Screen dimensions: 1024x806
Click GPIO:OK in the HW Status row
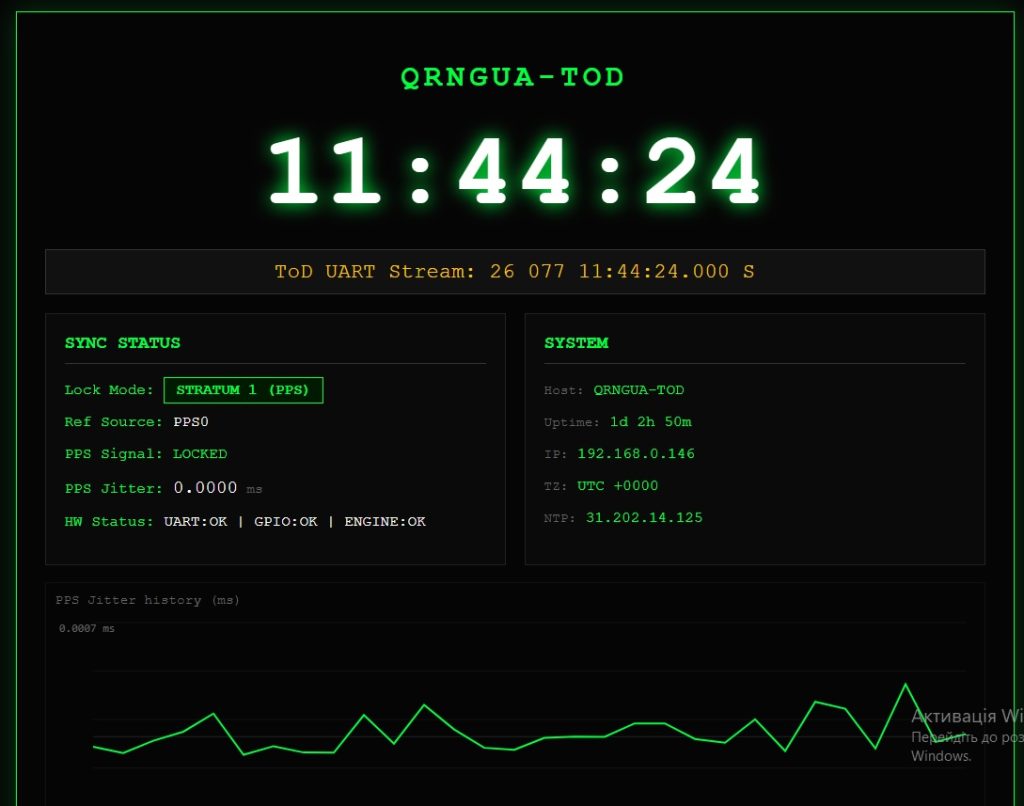pyautogui.click(x=286, y=521)
